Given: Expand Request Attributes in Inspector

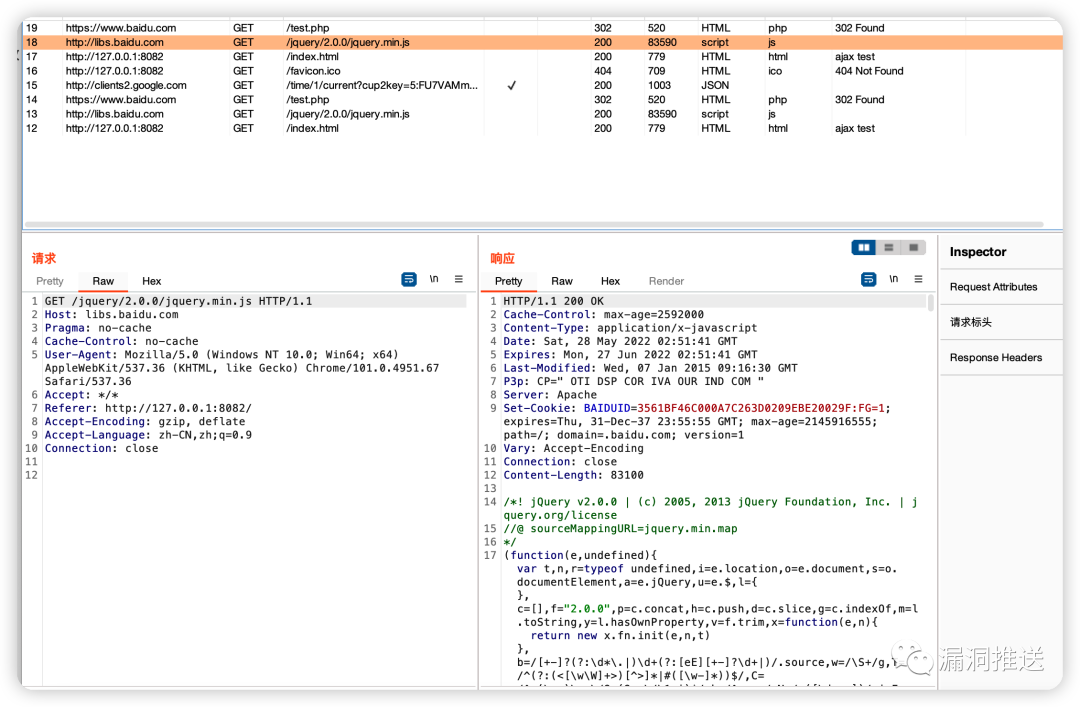Looking at the screenshot, I should click(993, 287).
